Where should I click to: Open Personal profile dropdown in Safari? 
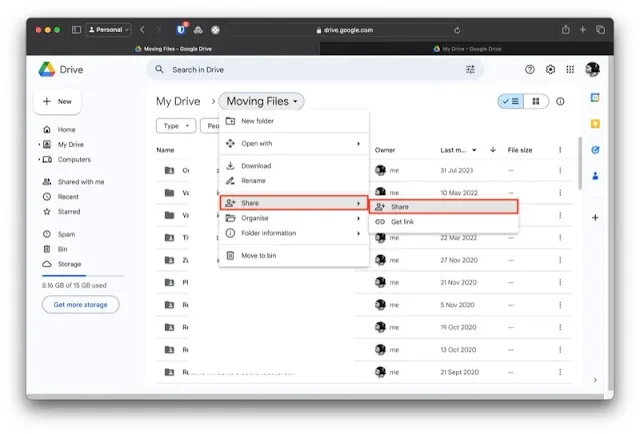point(109,29)
